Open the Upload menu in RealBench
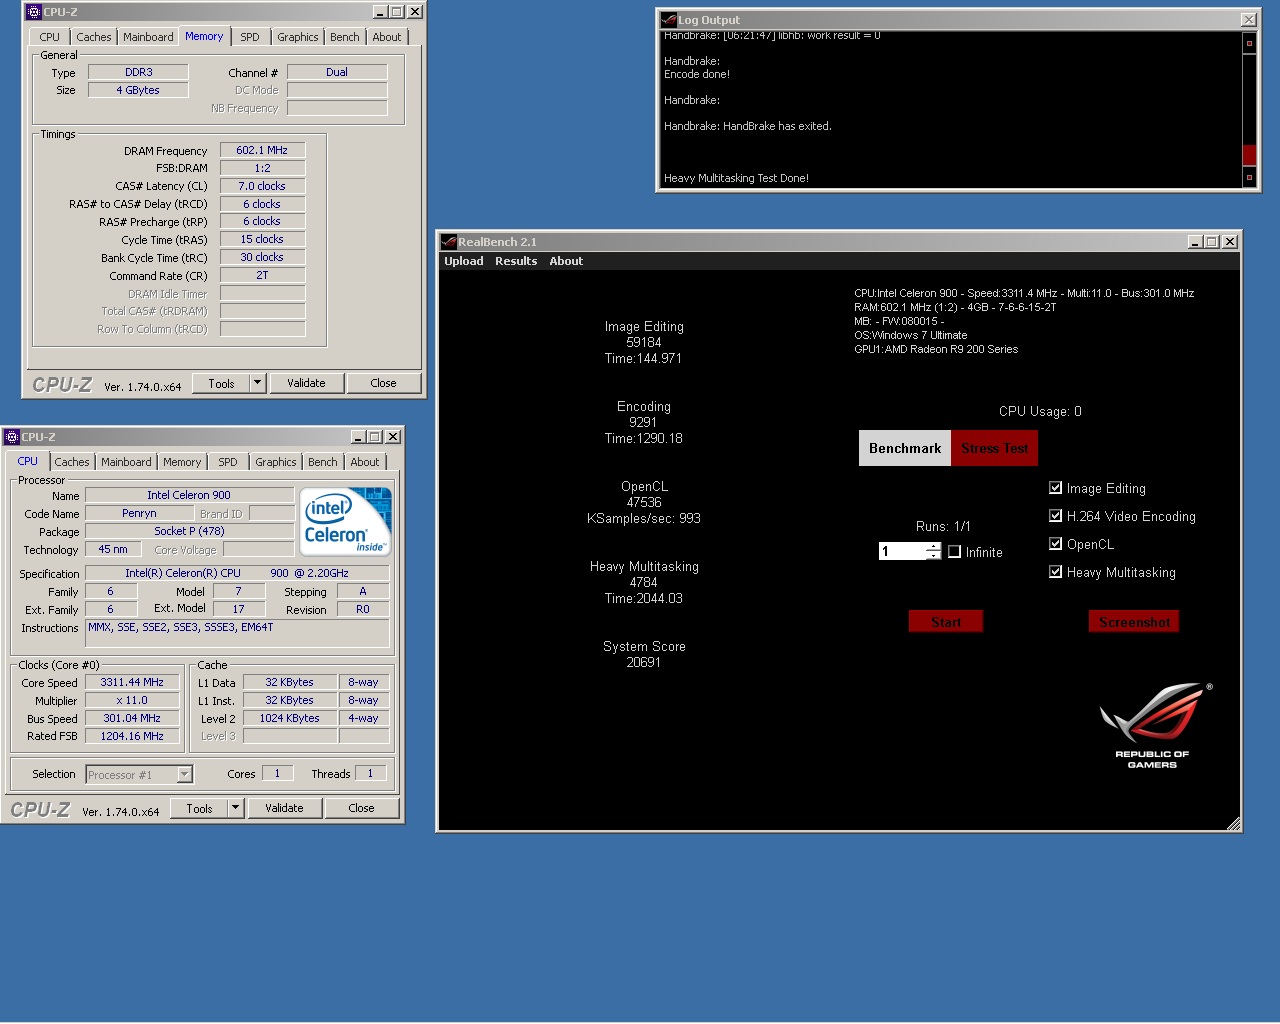Screen dimensions: 1280x1024 click(464, 261)
